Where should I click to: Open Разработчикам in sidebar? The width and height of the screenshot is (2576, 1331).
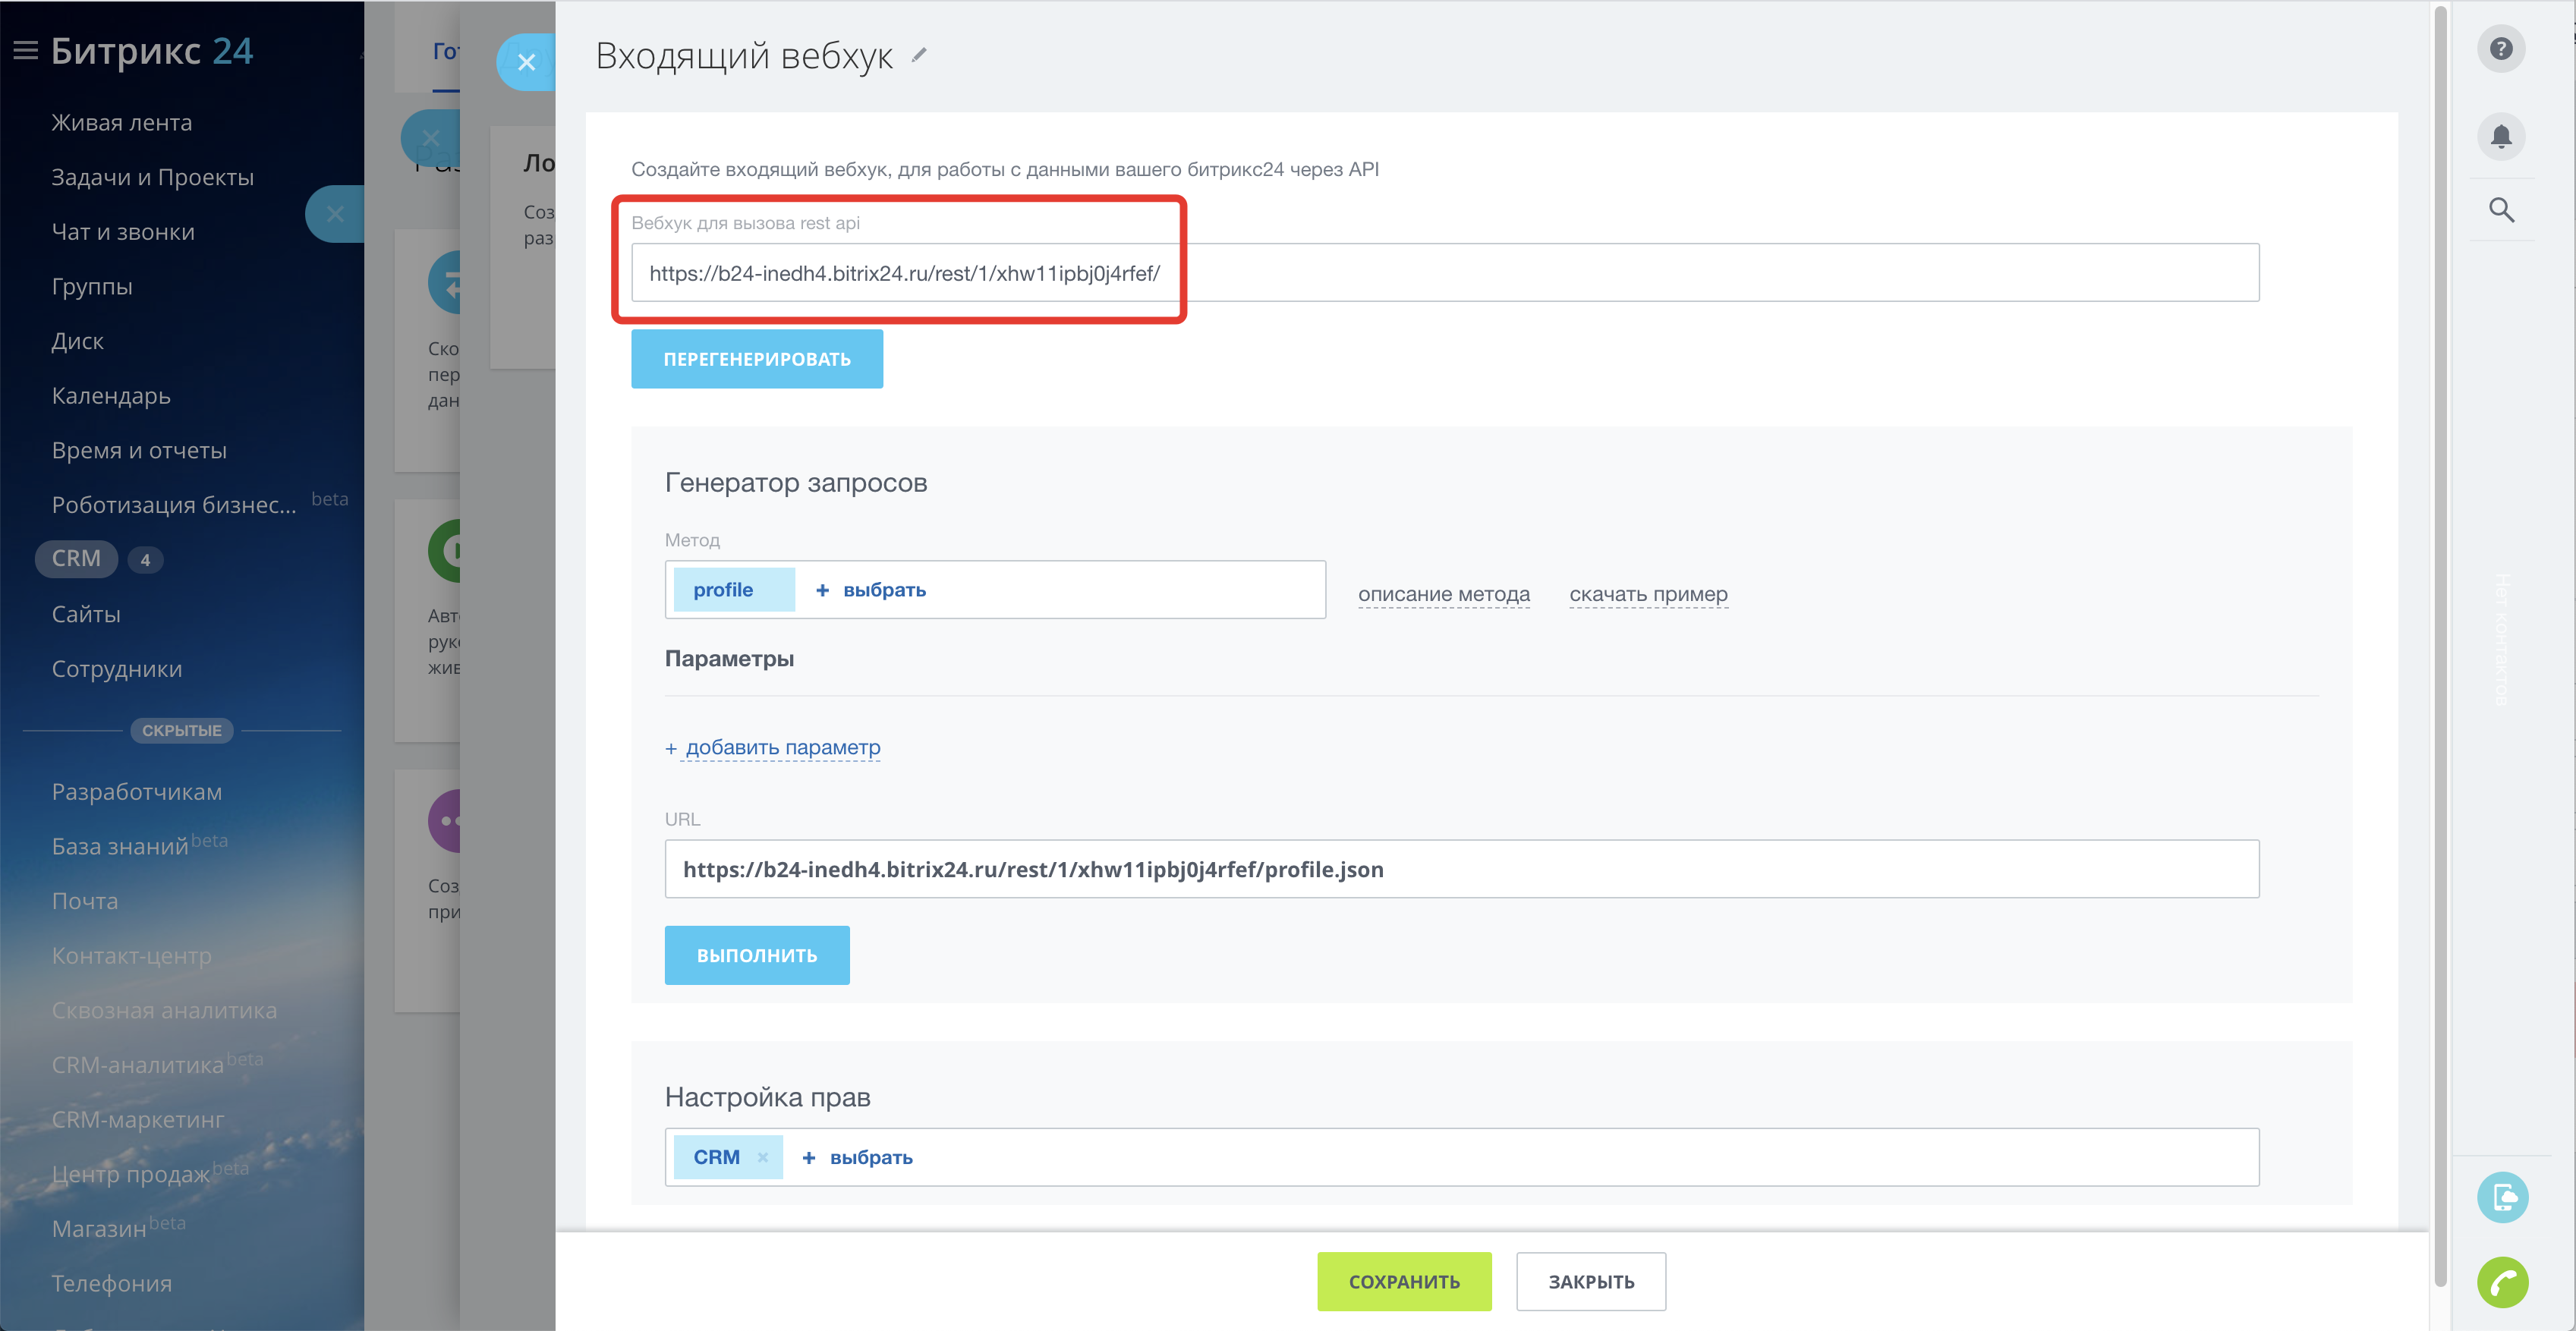click(x=137, y=792)
